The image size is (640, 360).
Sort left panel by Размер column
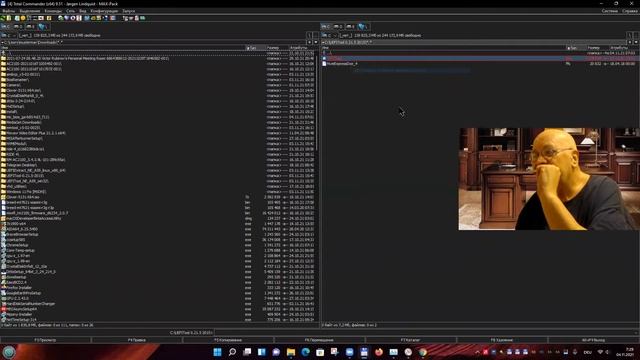tap(277, 48)
